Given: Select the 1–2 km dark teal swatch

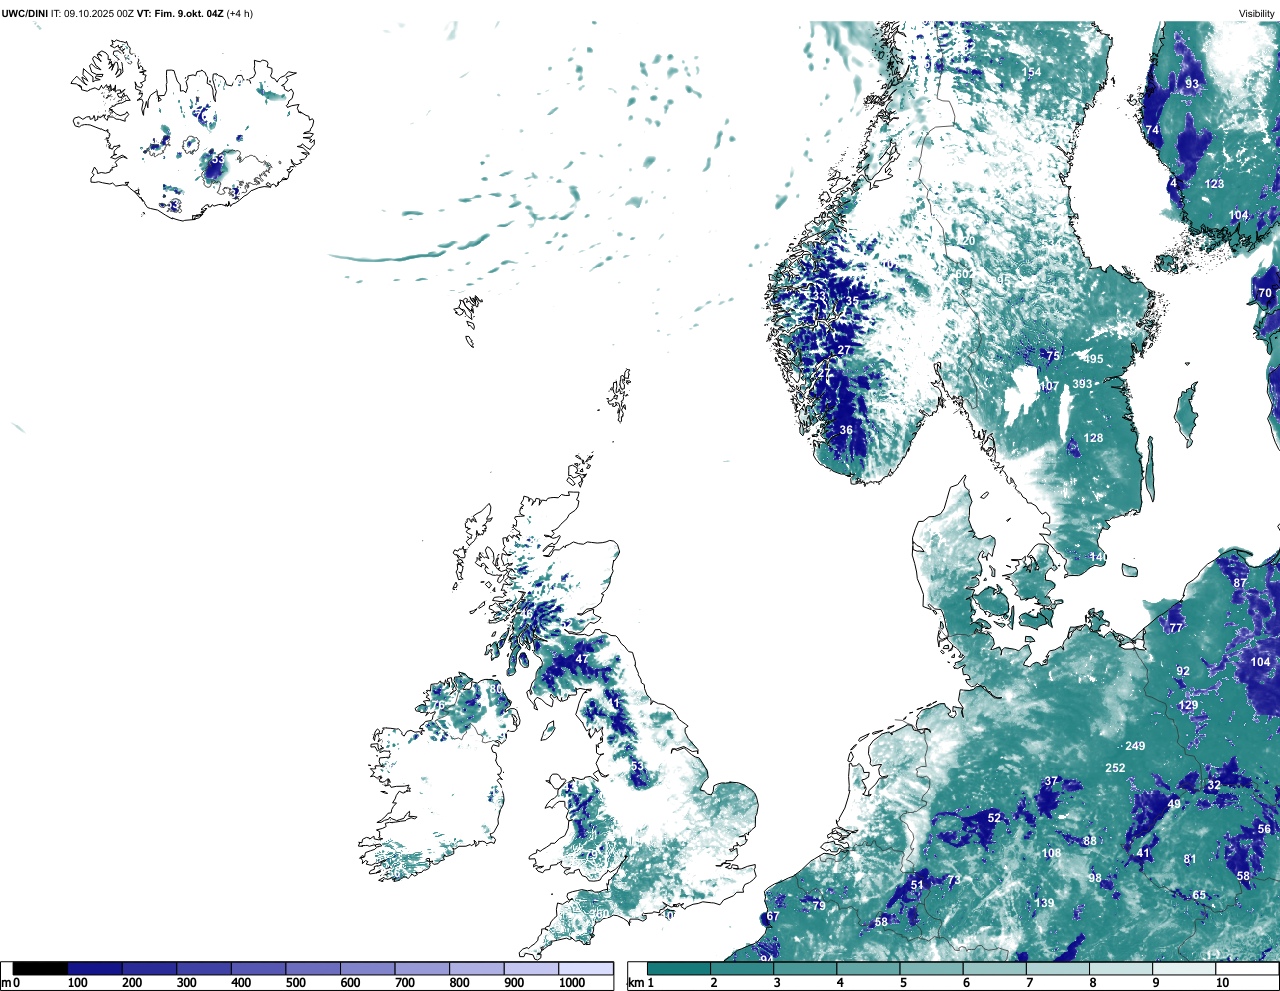Looking at the screenshot, I should point(679,968).
